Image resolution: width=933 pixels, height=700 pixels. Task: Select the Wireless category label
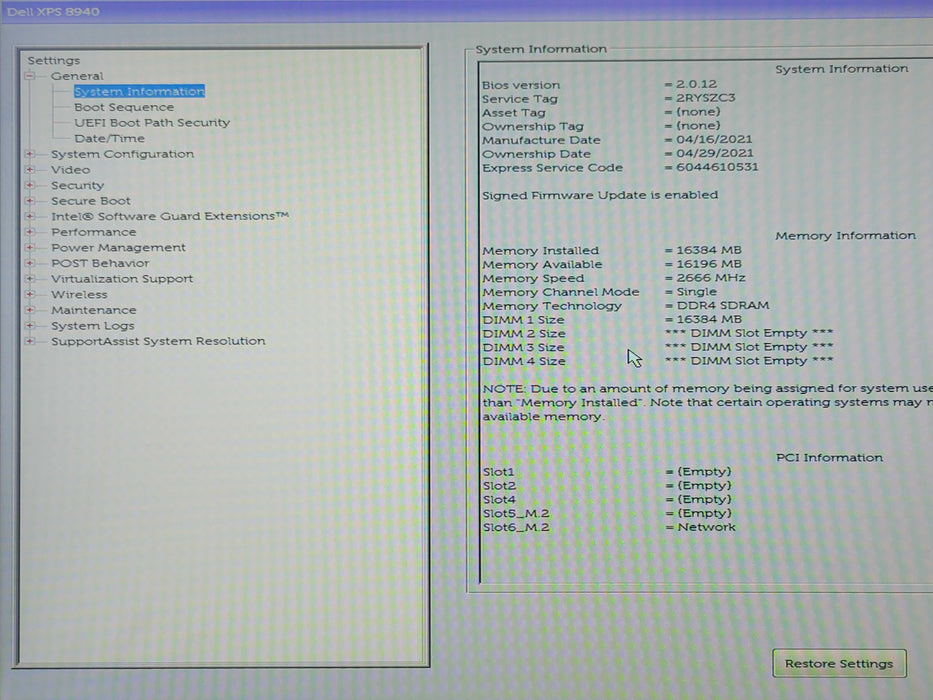click(x=79, y=294)
